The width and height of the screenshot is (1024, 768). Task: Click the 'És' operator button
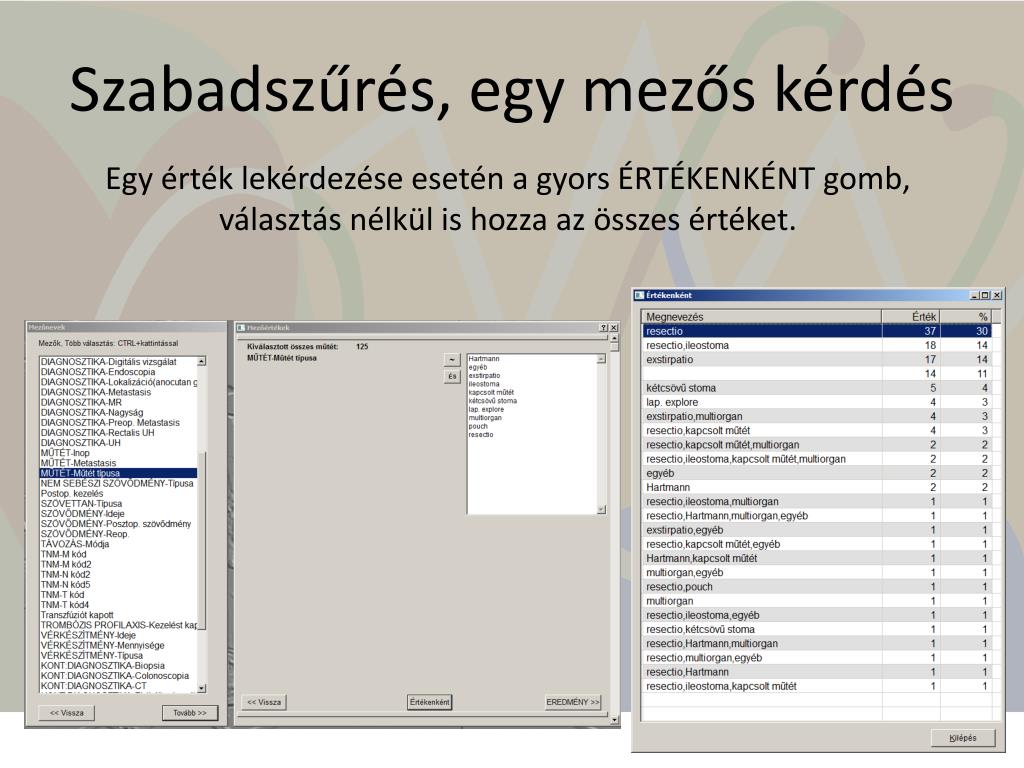pos(452,377)
